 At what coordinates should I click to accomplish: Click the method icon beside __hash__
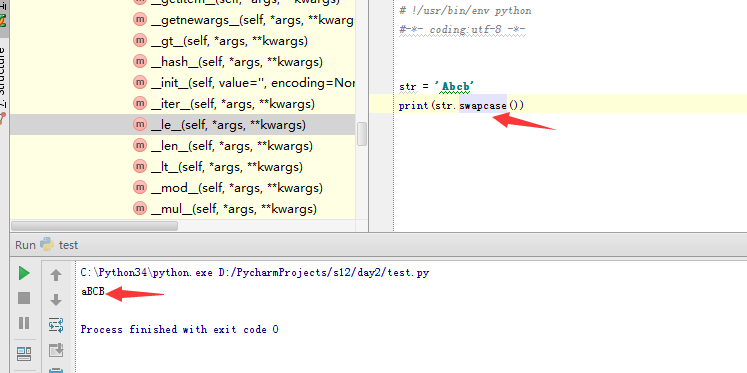click(140, 61)
